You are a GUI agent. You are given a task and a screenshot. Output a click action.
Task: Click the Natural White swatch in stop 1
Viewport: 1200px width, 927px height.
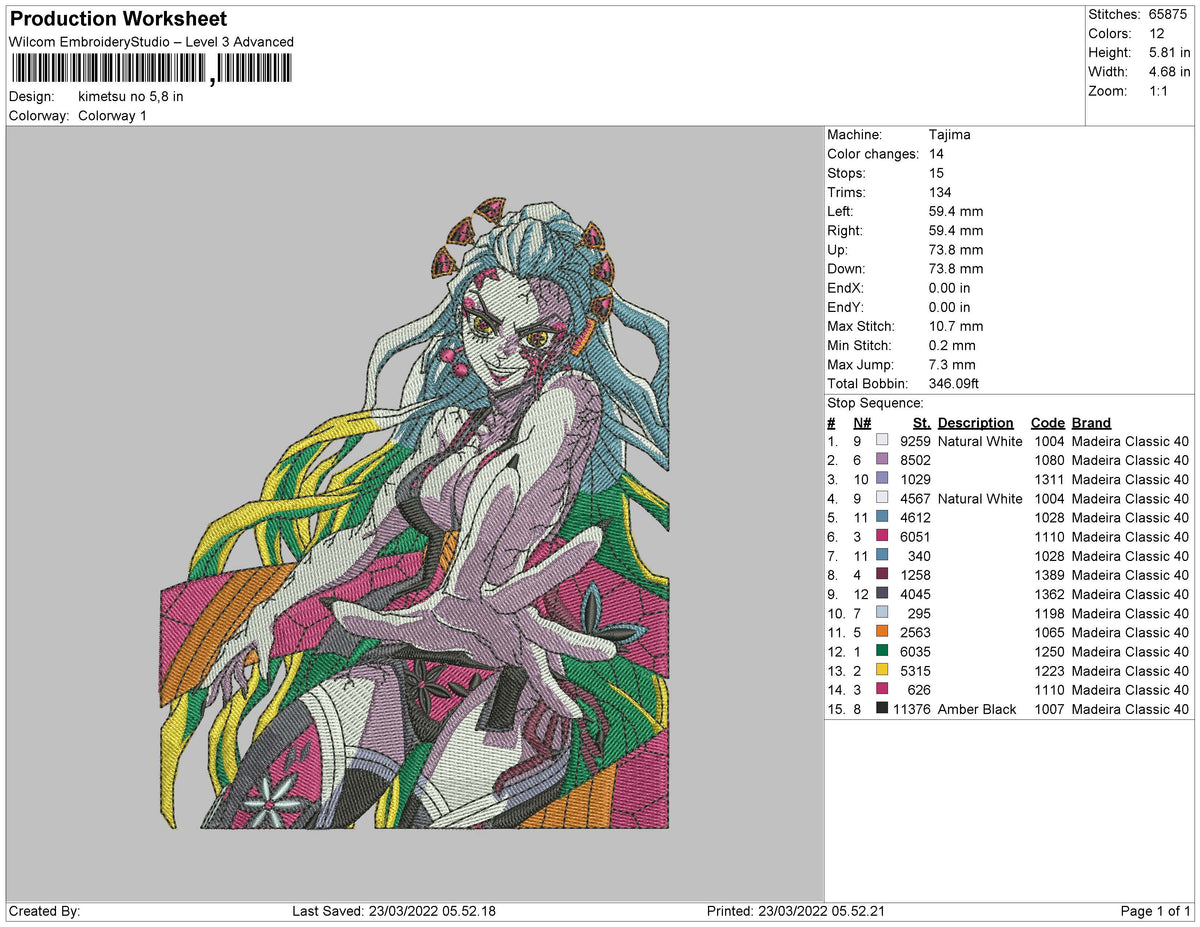[x=882, y=441]
